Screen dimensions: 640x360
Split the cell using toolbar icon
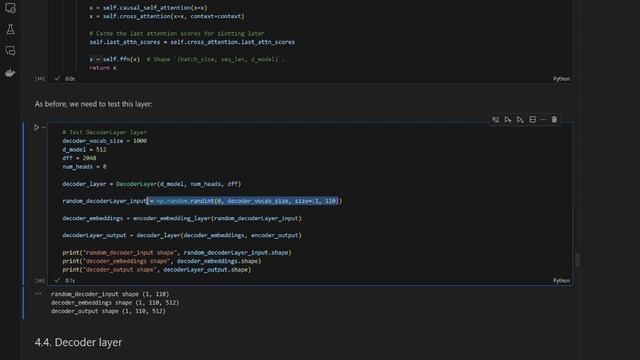[x=533, y=120]
